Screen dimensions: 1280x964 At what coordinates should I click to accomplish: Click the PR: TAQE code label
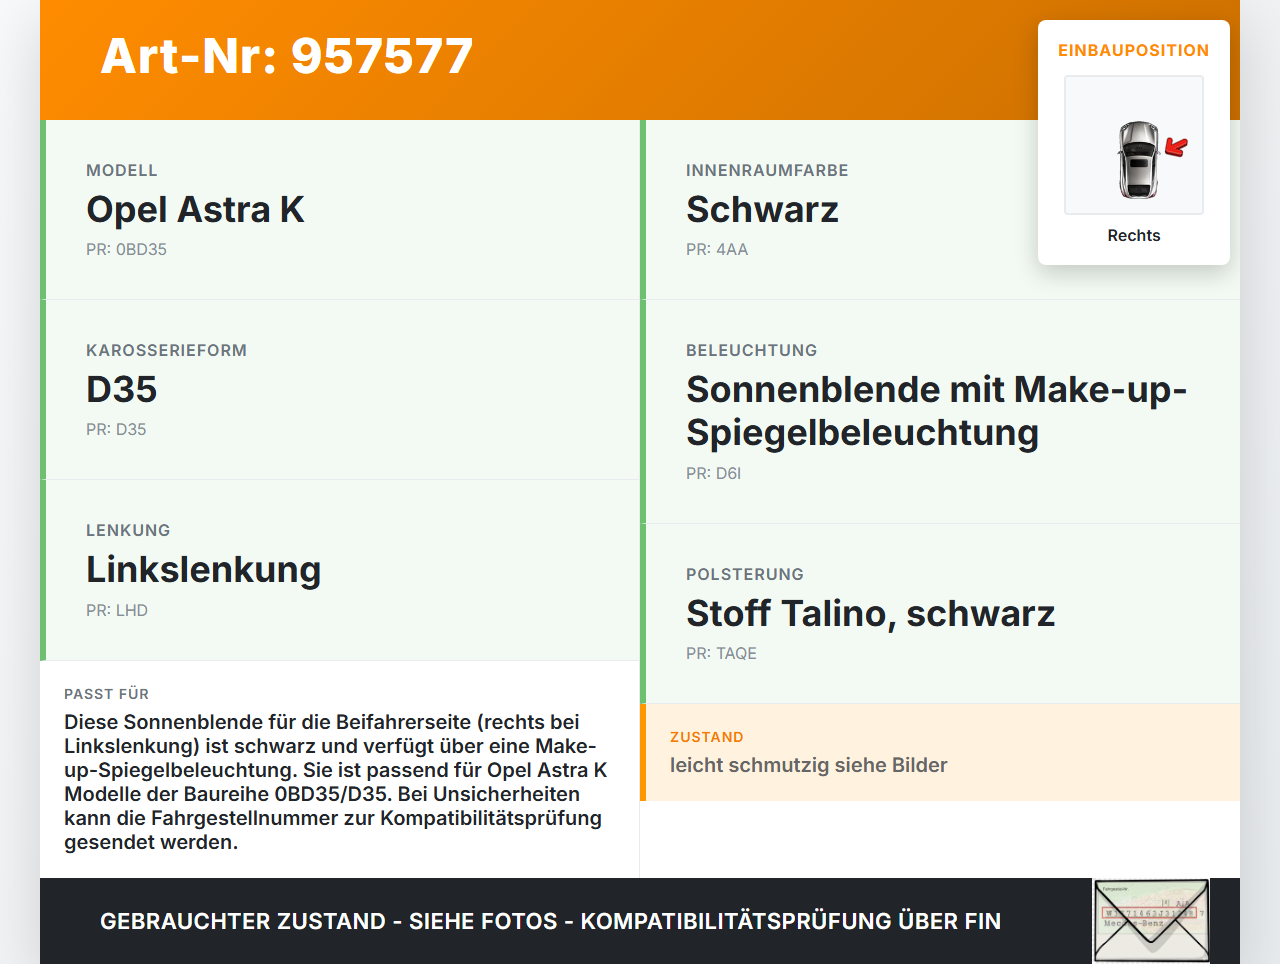click(x=721, y=653)
